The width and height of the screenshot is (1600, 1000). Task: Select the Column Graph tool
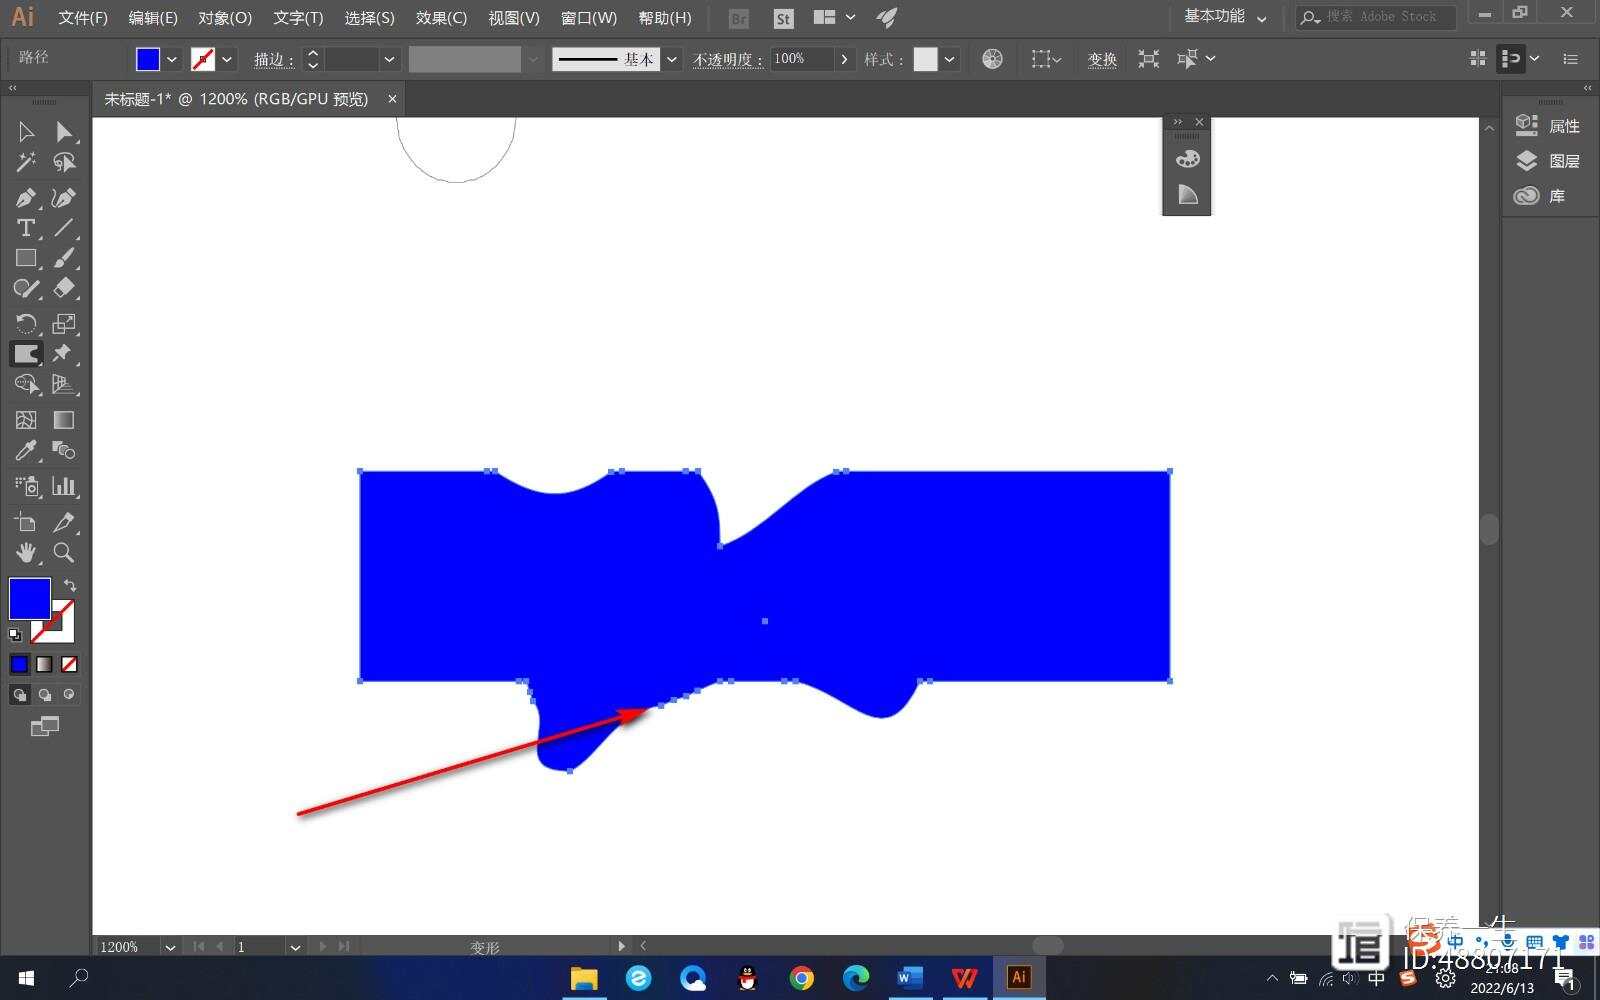pyautogui.click(x=64, y=487)
